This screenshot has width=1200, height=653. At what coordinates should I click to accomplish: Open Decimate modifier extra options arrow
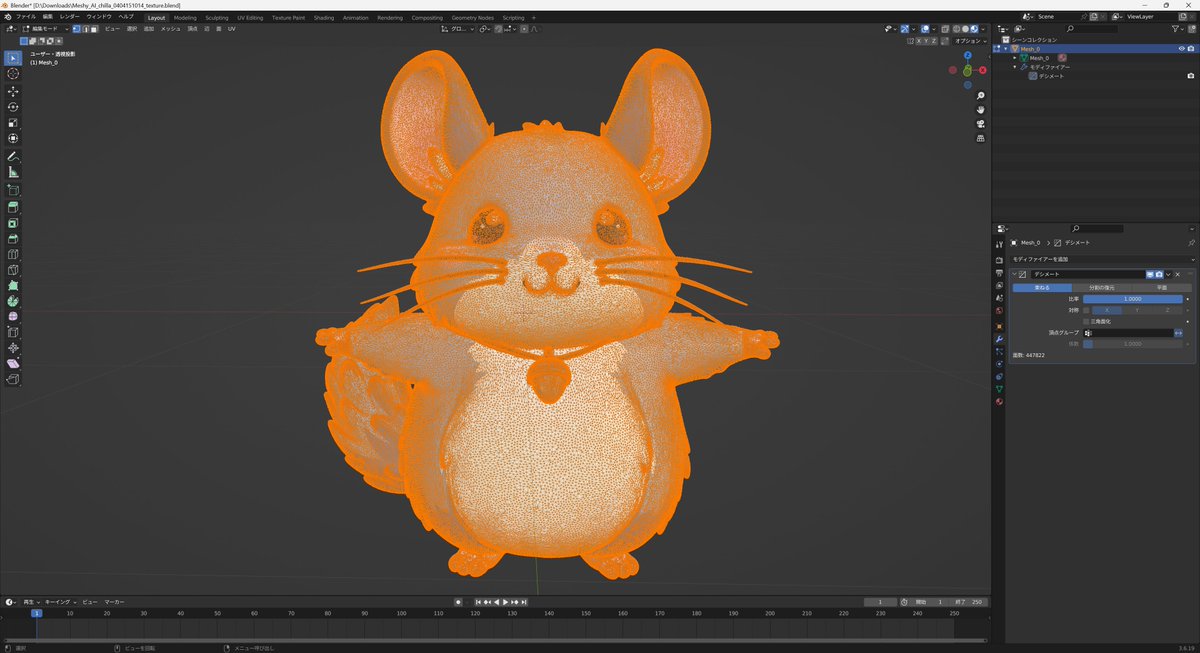coord(1168,274)
